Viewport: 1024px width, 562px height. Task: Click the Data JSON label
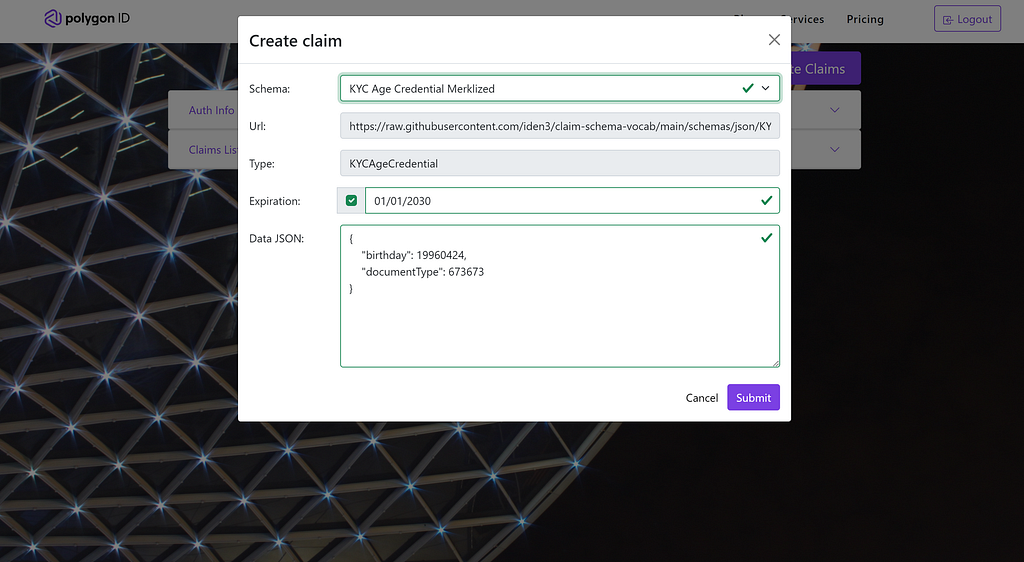click(x=276, y=238)
